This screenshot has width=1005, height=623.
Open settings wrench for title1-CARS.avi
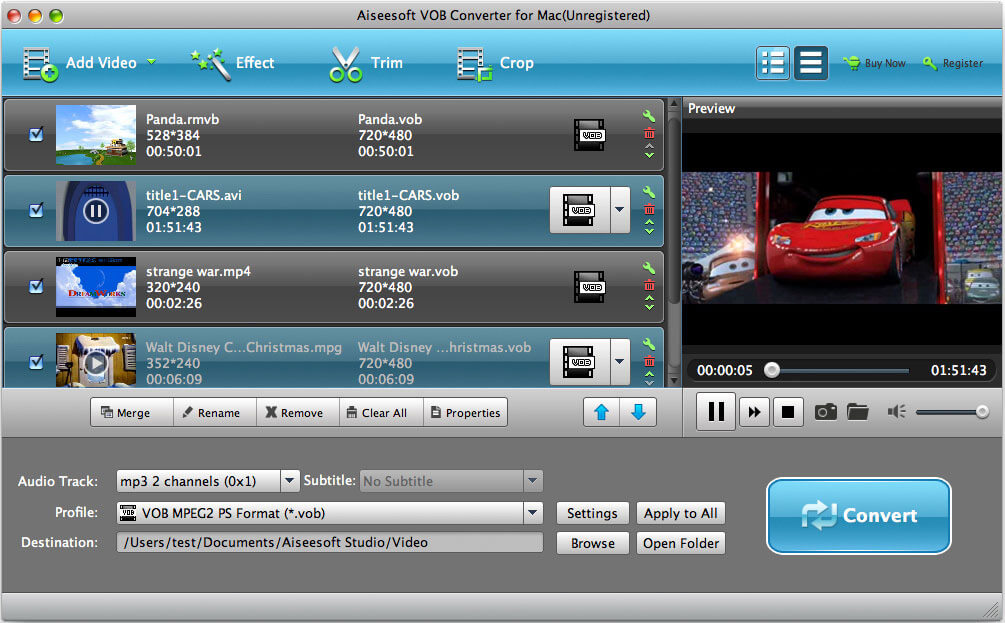click(x=649, y=192)
